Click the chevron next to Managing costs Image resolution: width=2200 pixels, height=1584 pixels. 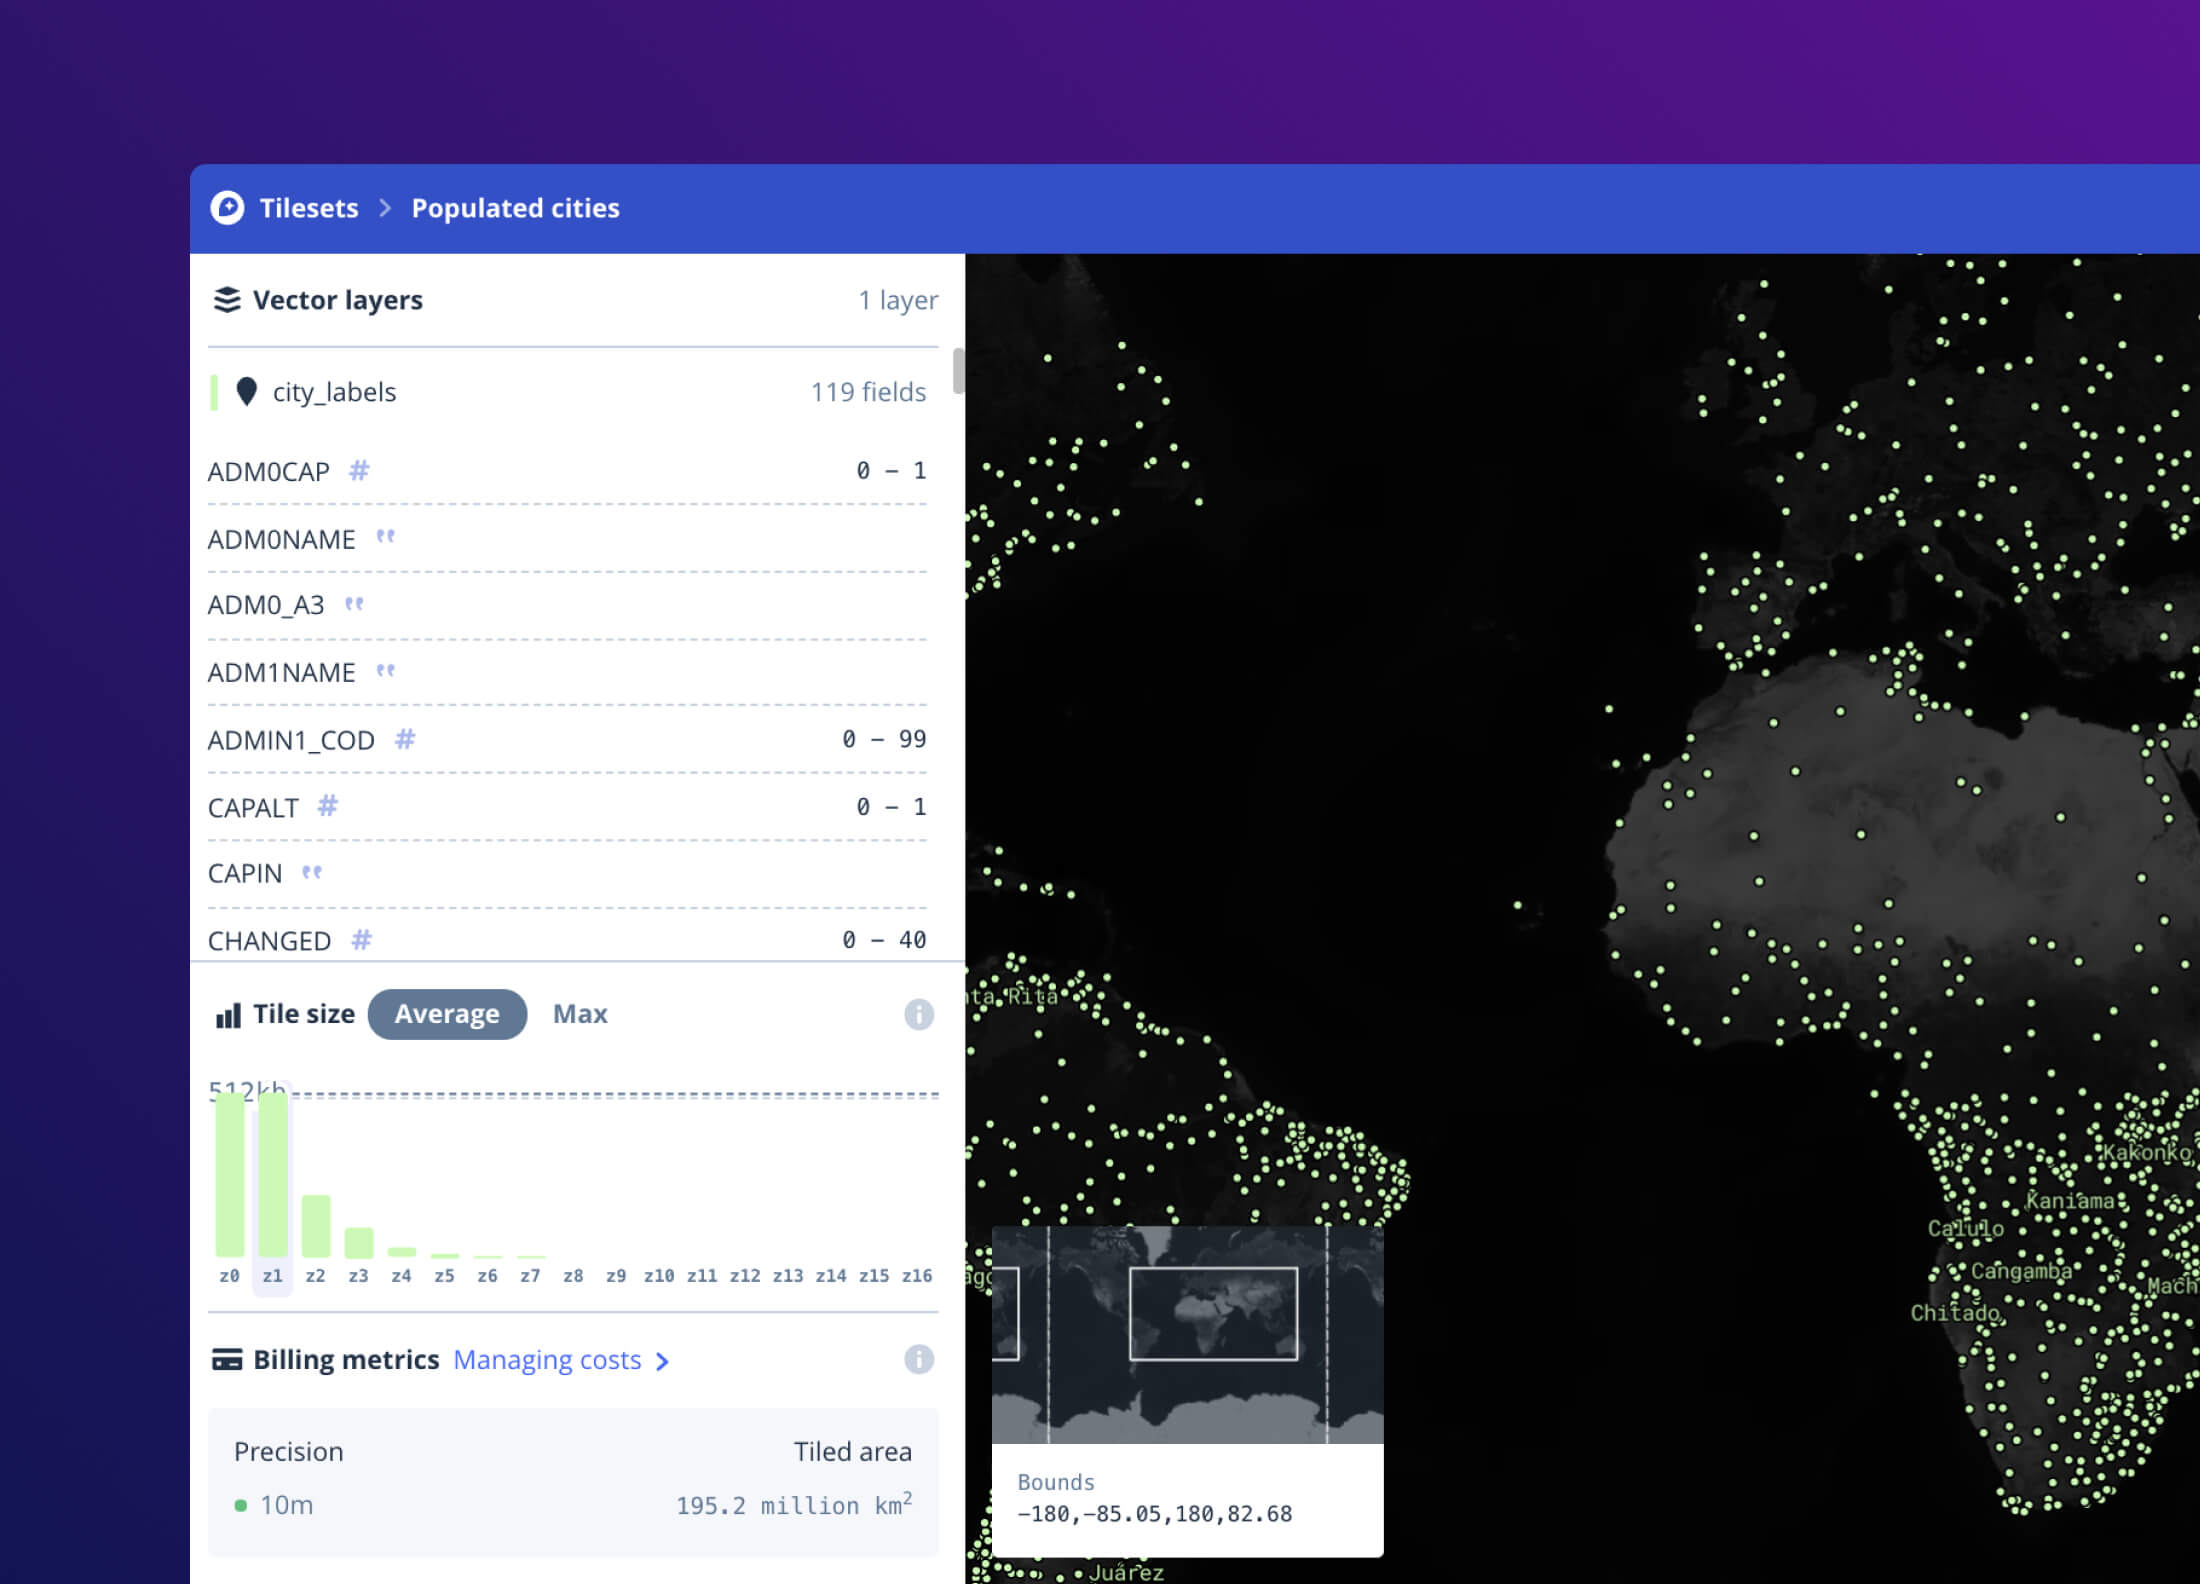tap(663, 1361)
